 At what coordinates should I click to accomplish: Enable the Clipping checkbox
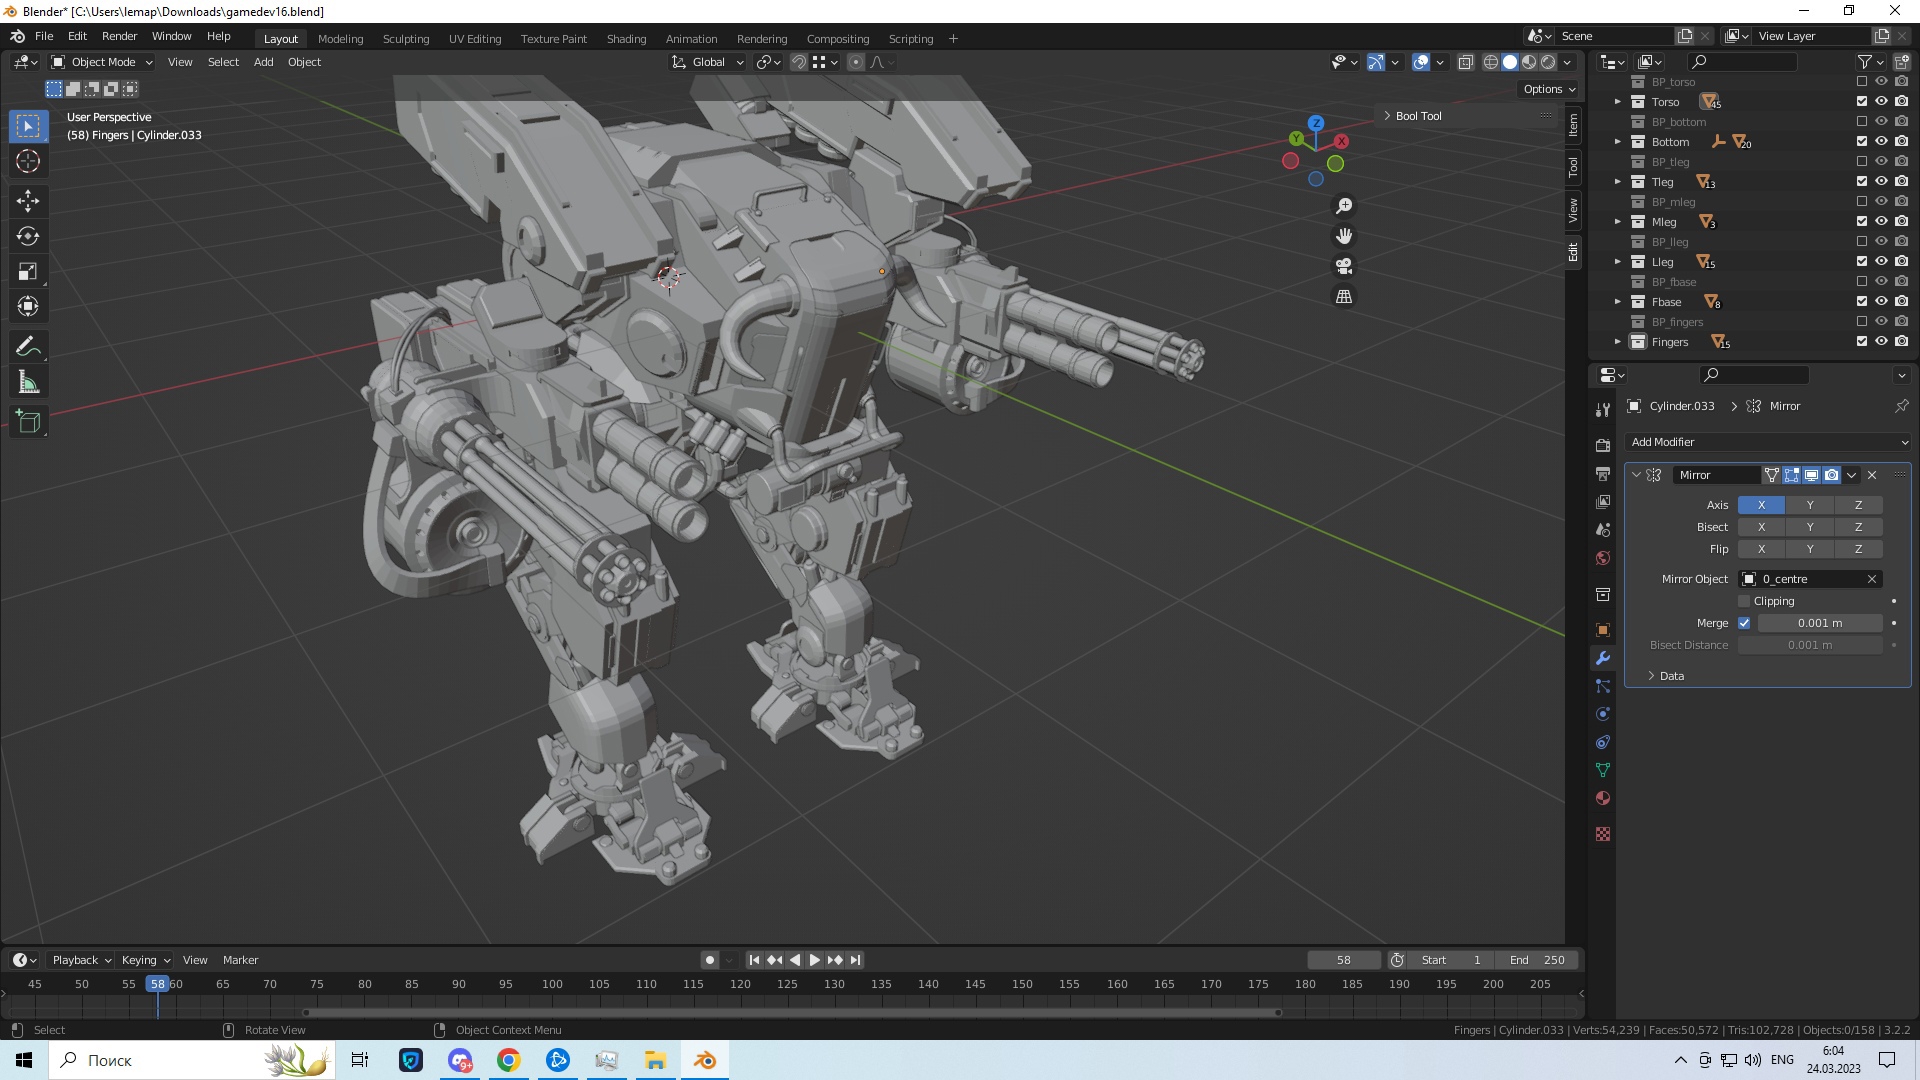pos(1744,601)
